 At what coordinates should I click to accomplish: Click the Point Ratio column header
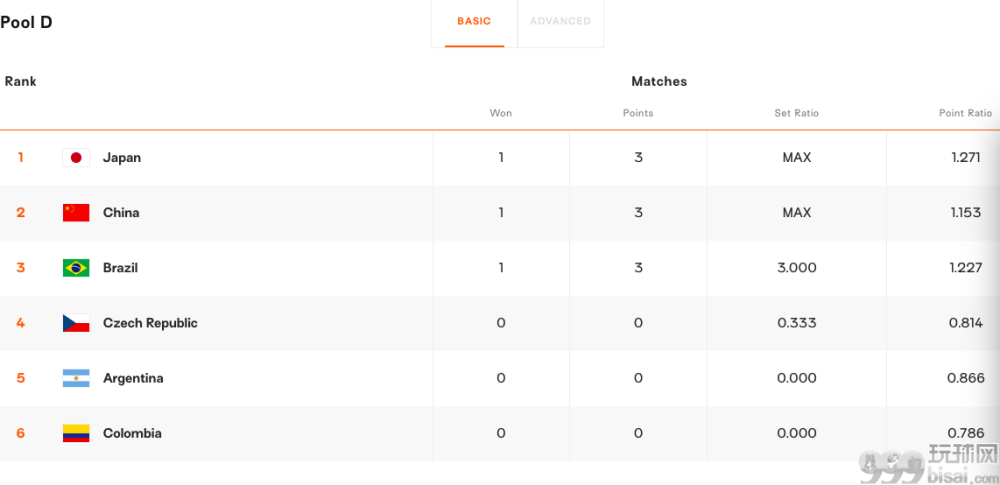pyautogui.click(x=966, y=113)
